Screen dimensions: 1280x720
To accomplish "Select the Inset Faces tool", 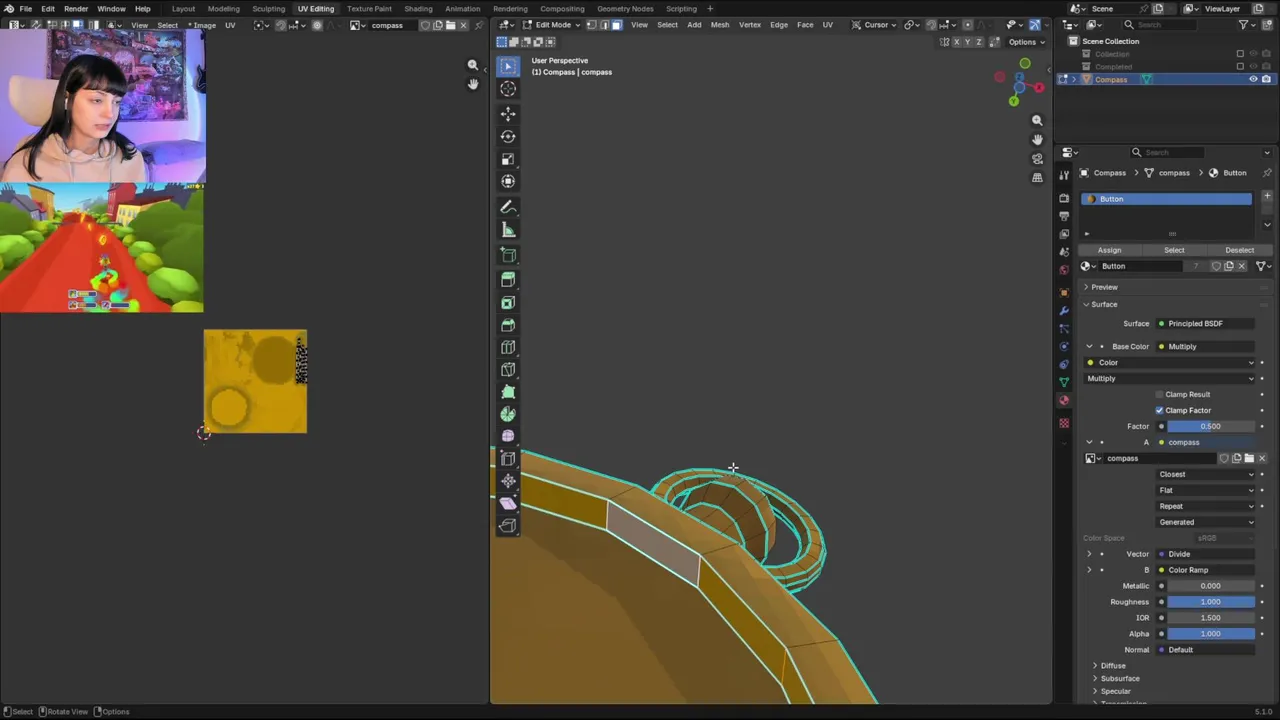I will click(x=508, y=302).
